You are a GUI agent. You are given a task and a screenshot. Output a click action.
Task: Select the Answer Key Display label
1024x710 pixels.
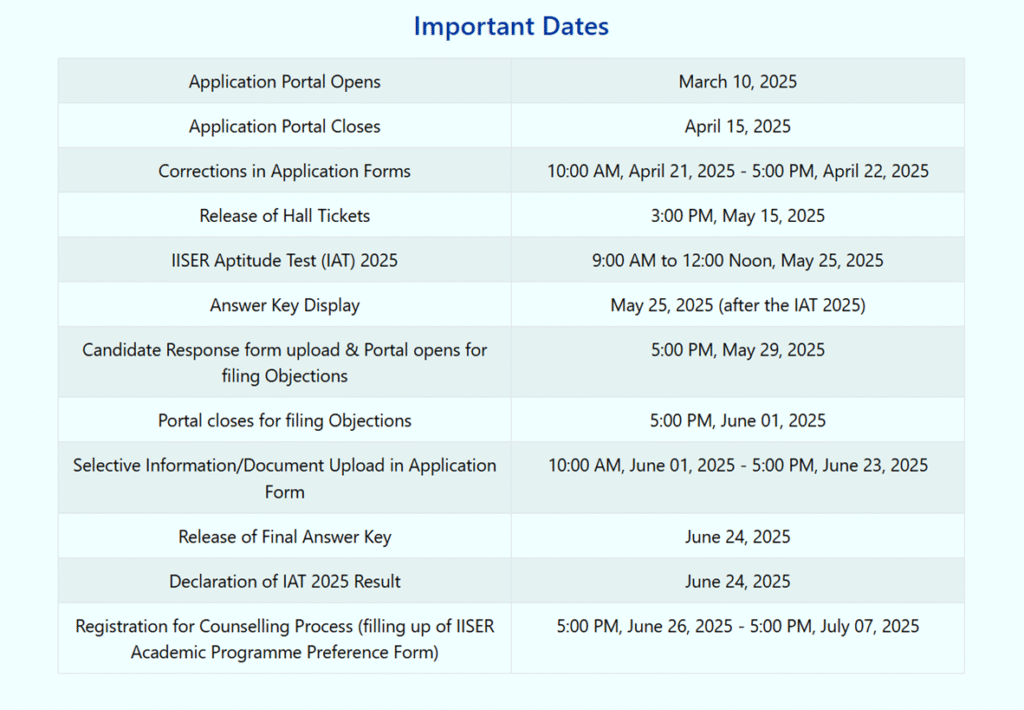point(285,306)
